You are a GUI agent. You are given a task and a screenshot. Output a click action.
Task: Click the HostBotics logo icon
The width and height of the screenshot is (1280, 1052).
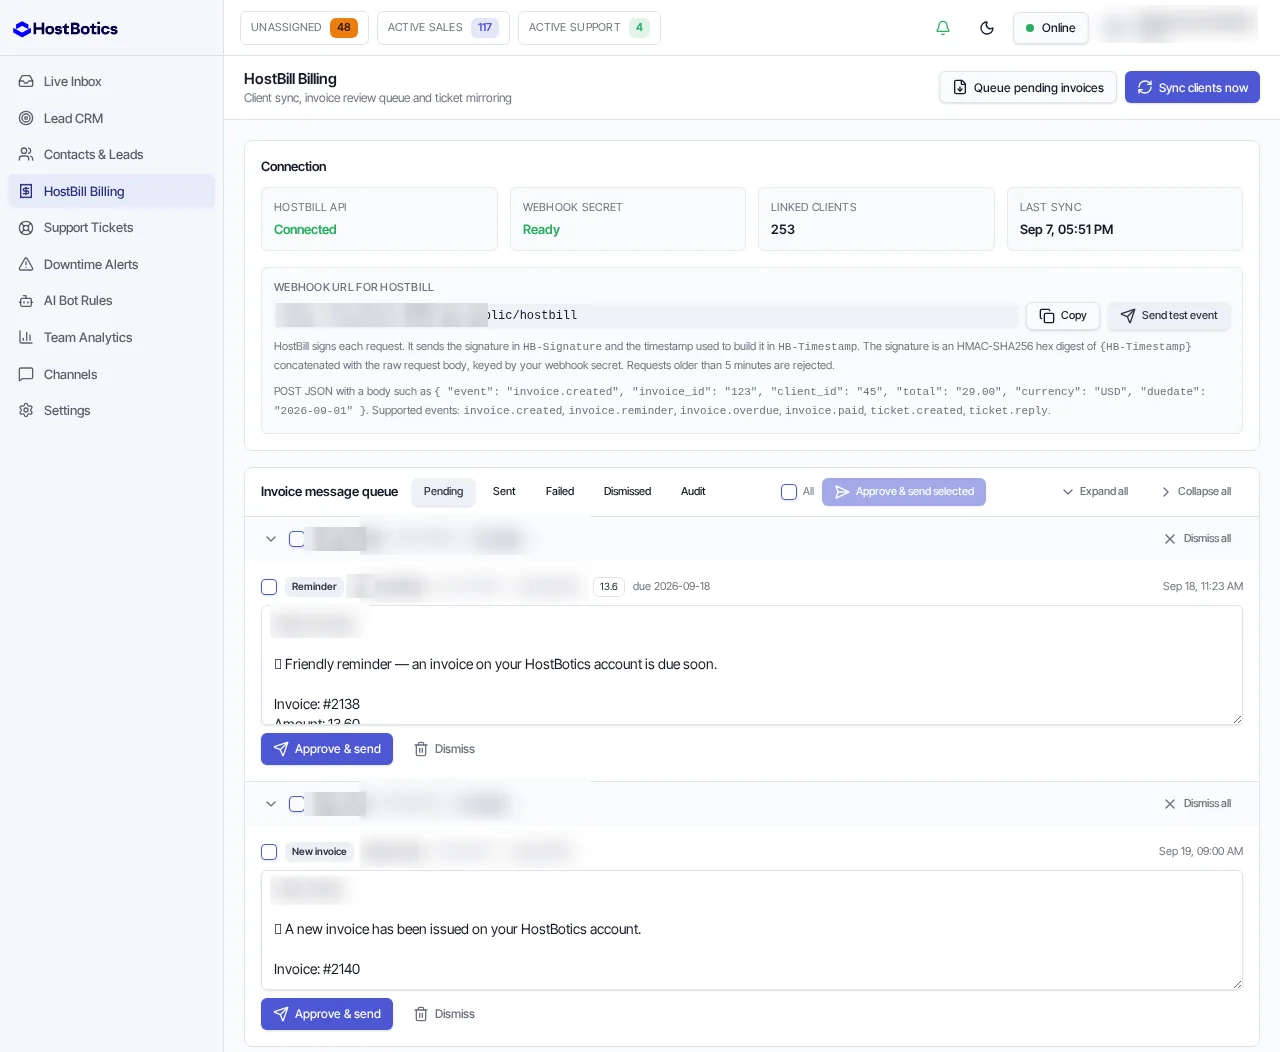(22, 29)
